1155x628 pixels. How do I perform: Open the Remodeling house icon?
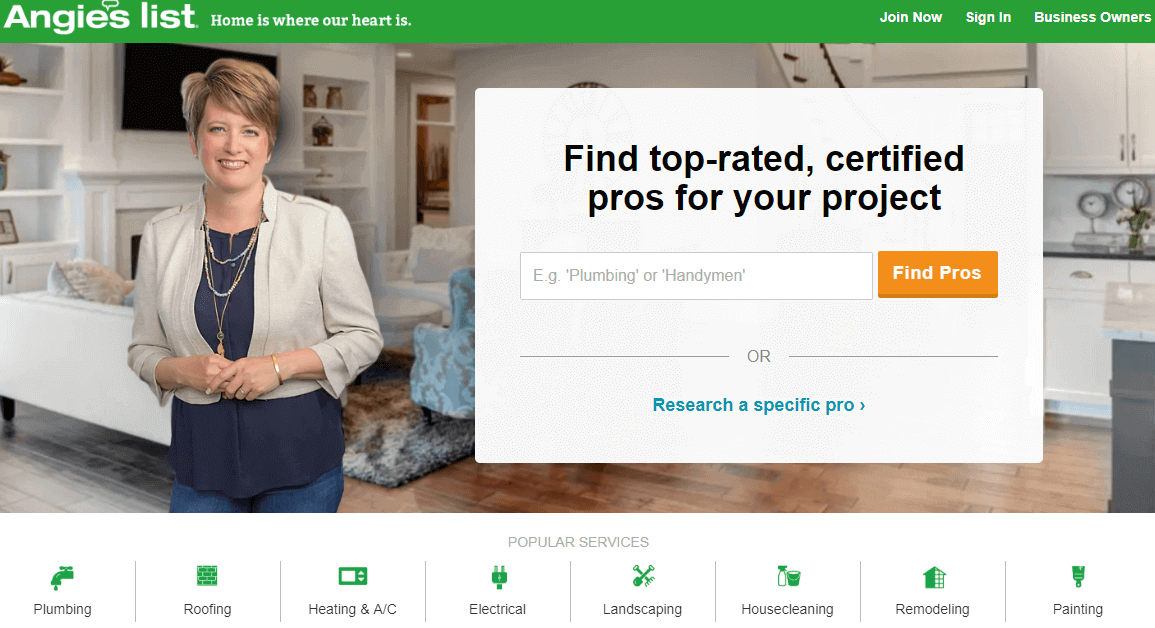(x=934, y=577)
